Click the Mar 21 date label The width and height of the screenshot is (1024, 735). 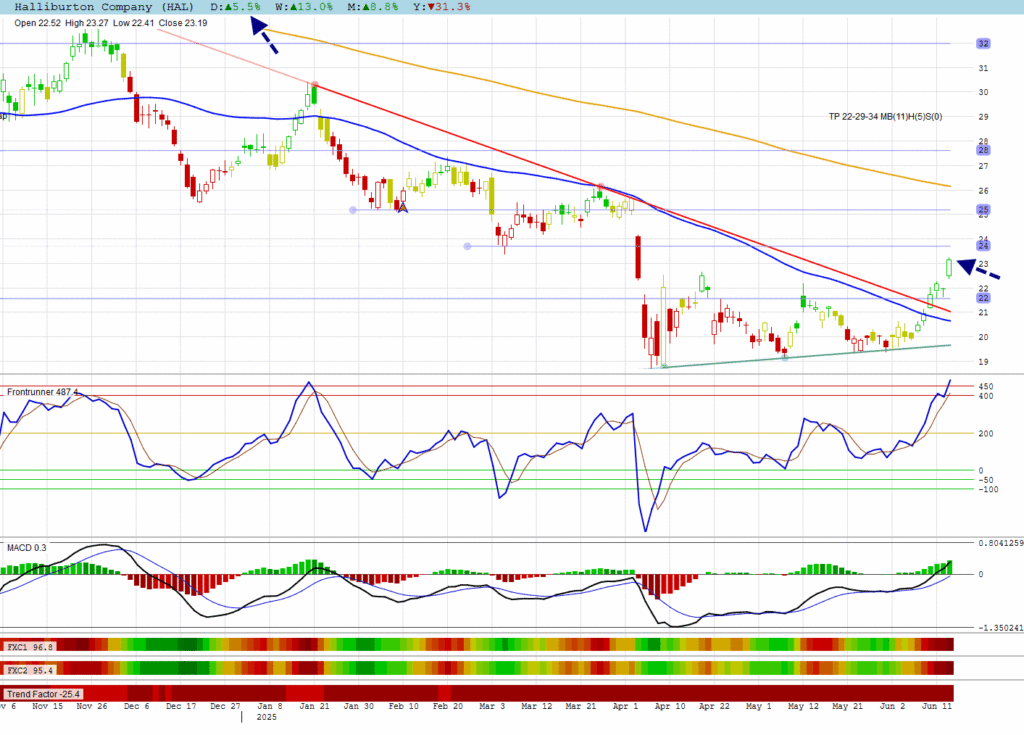[x=581, y=706]
